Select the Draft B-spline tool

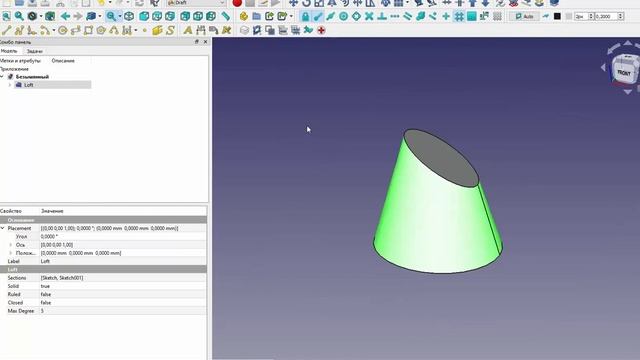[114, 30]
